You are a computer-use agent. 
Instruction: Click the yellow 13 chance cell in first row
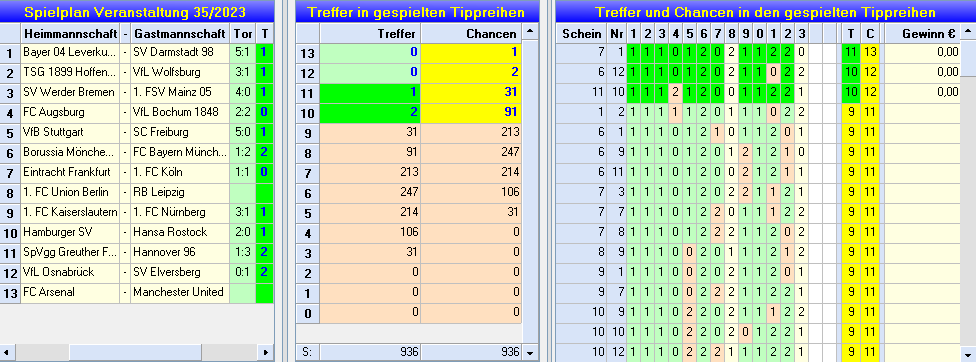870,53
